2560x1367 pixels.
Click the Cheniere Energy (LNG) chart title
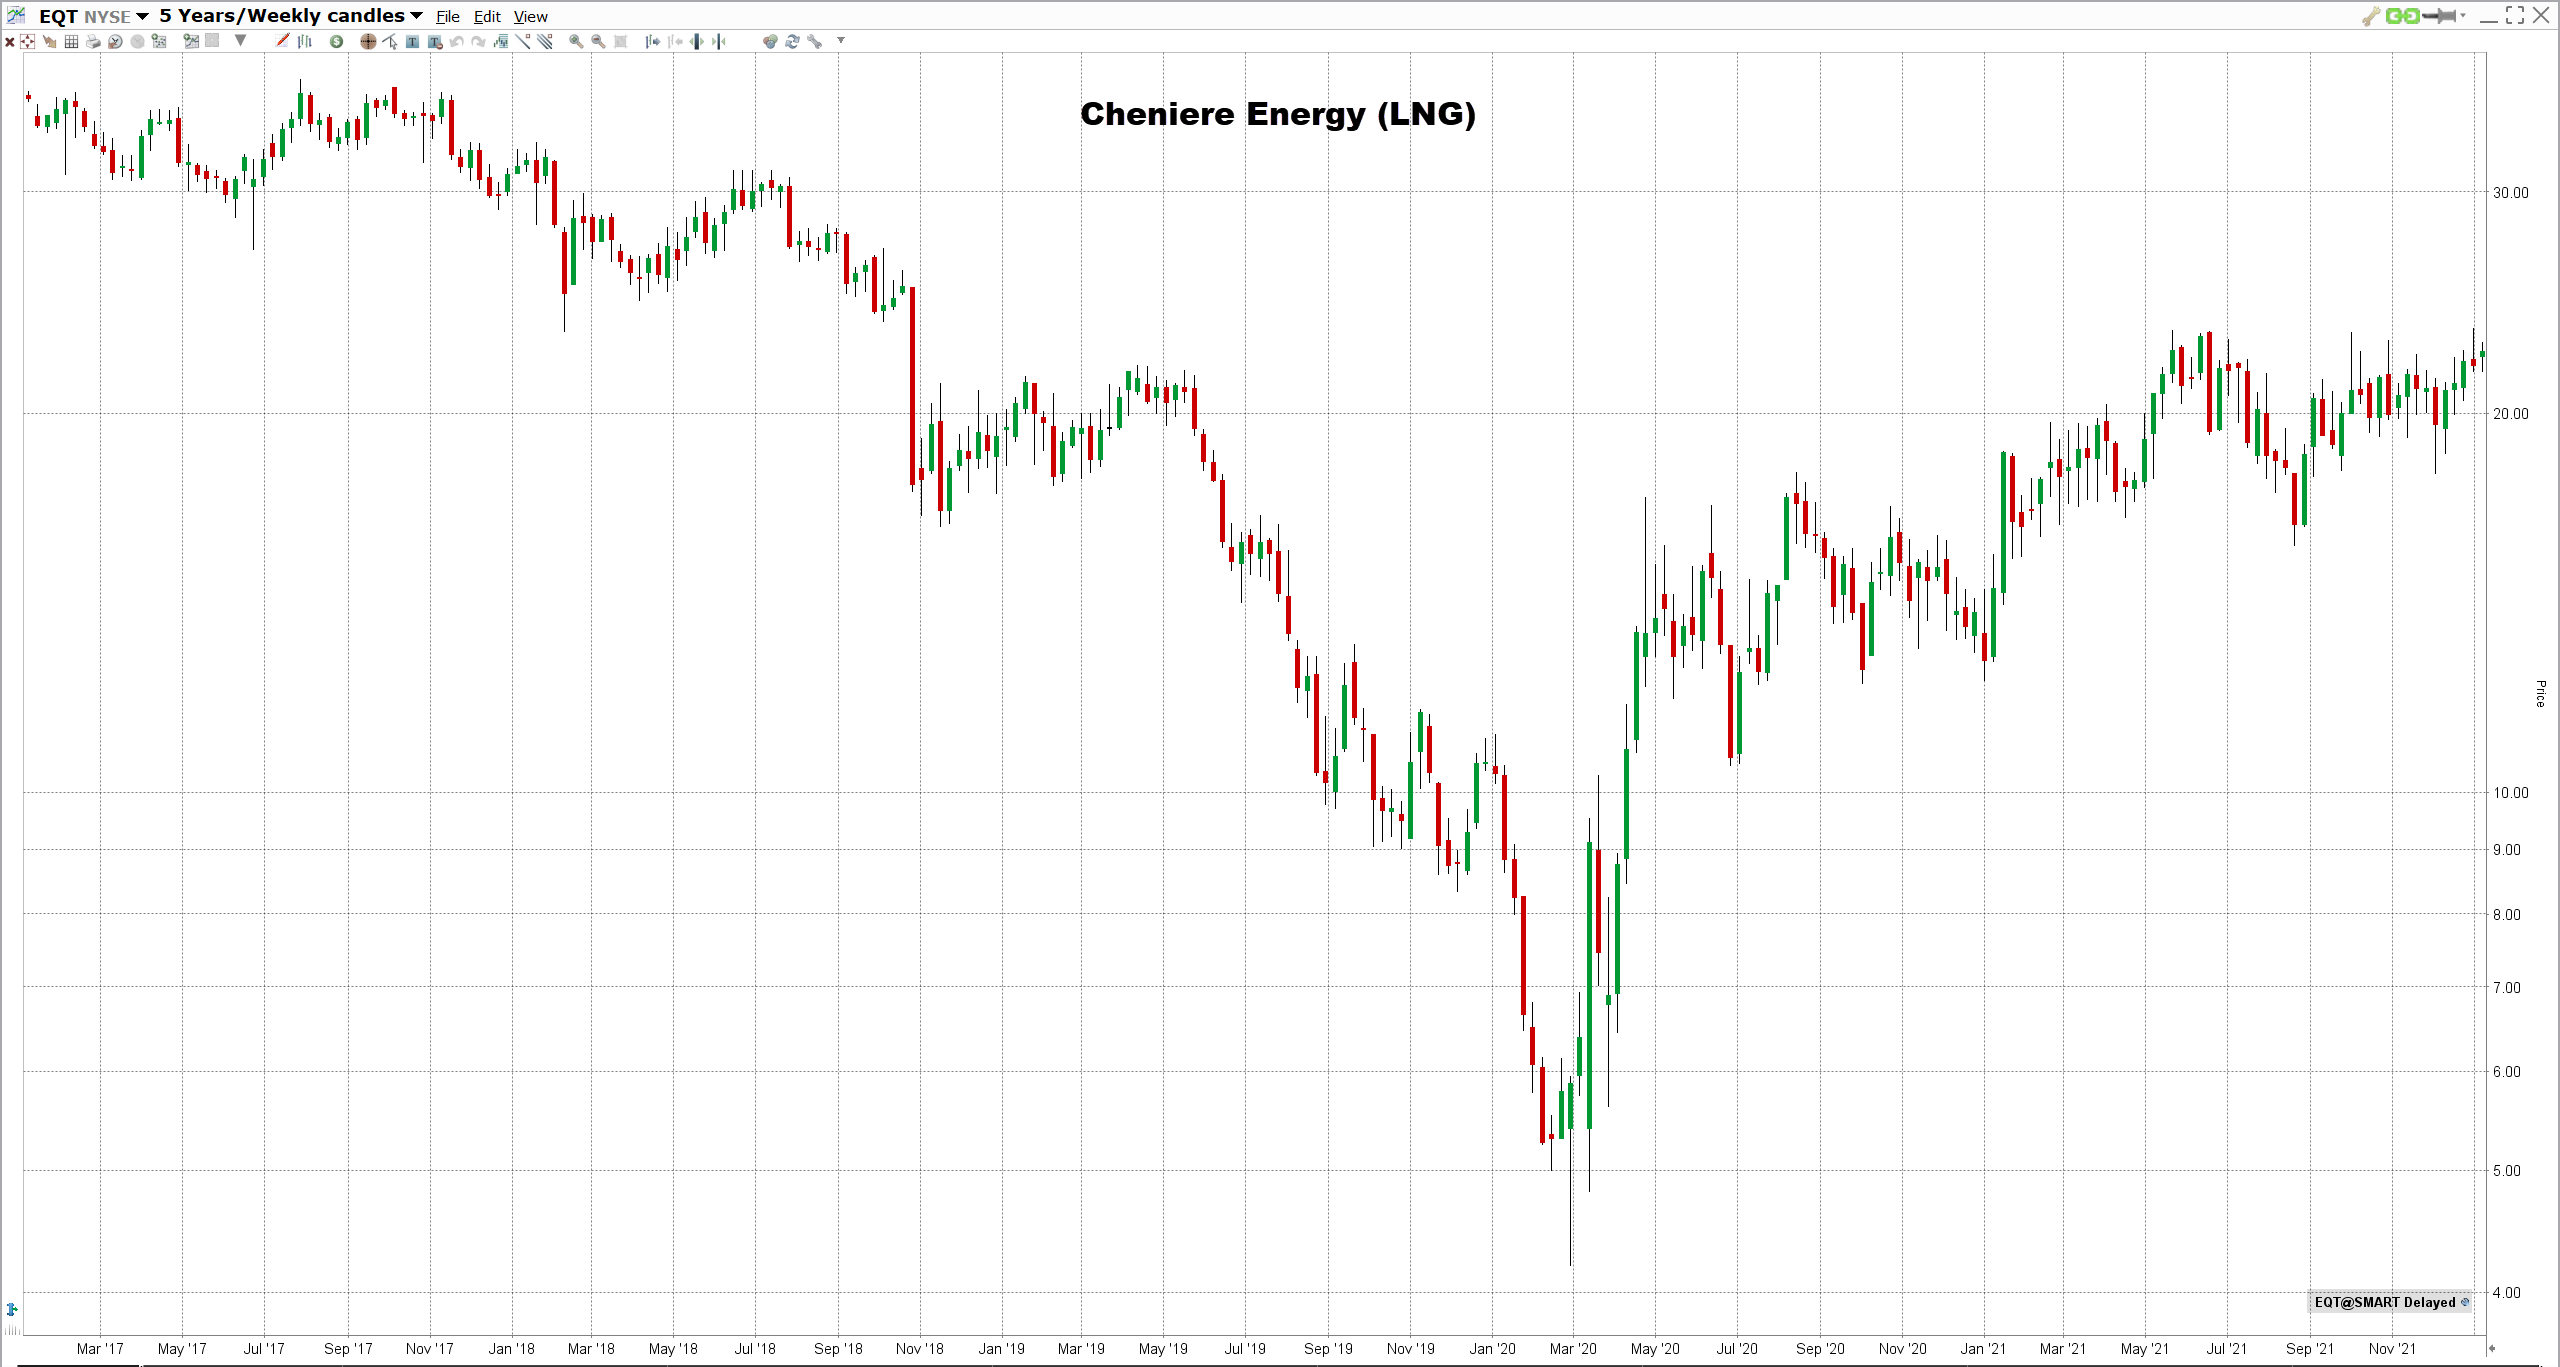1278,114
